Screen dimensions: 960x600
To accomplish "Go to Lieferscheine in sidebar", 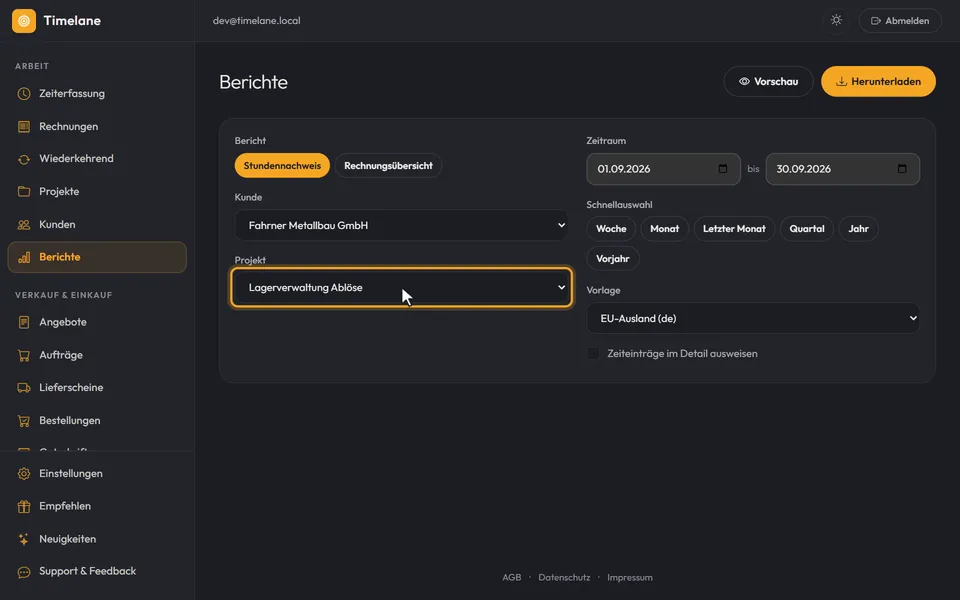I will [97, 388].
